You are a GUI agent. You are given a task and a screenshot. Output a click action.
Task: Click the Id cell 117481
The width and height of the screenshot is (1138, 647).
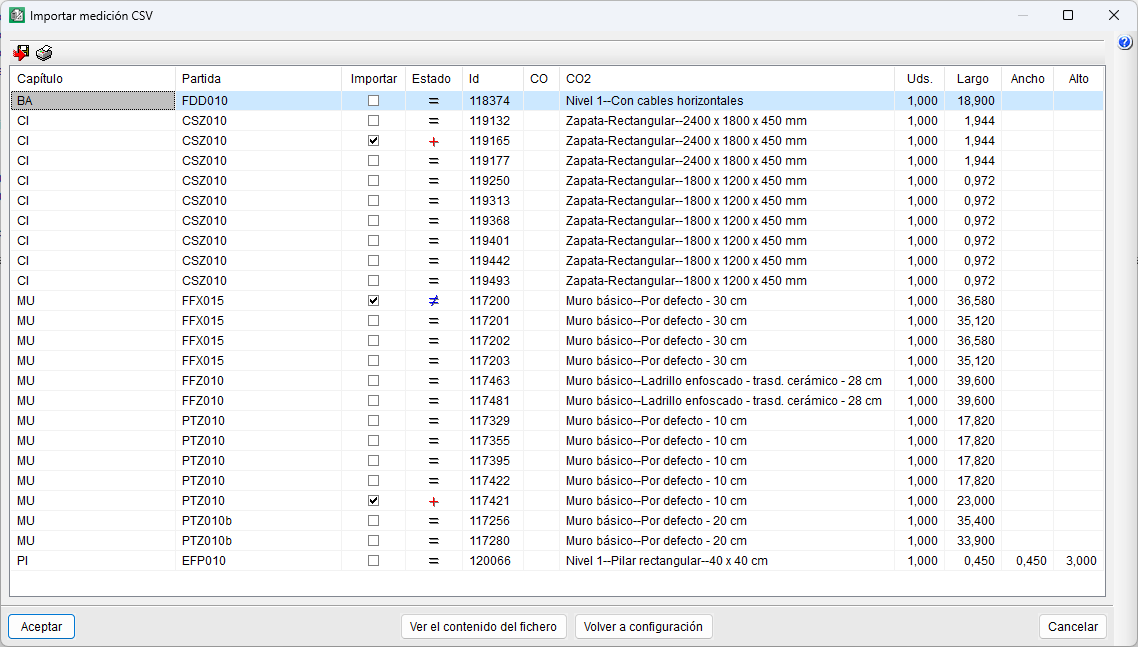click(x=492, y=401)
